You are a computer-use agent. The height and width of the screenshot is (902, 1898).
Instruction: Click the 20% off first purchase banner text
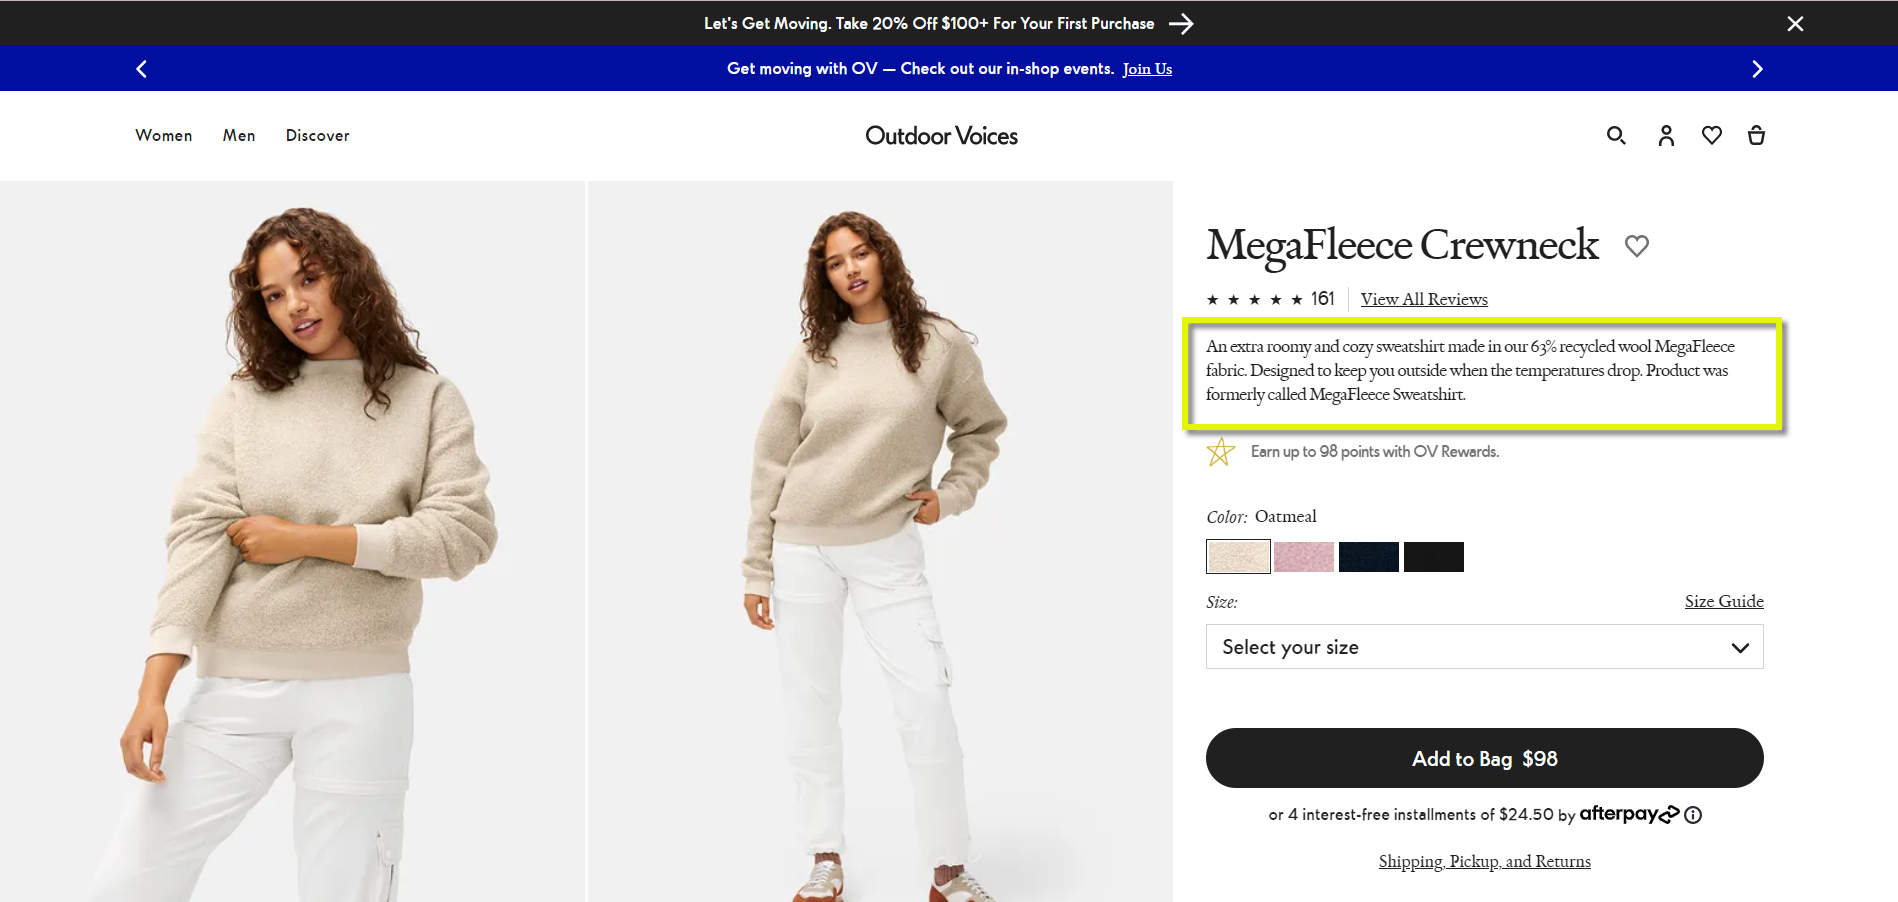pos(929,23)
